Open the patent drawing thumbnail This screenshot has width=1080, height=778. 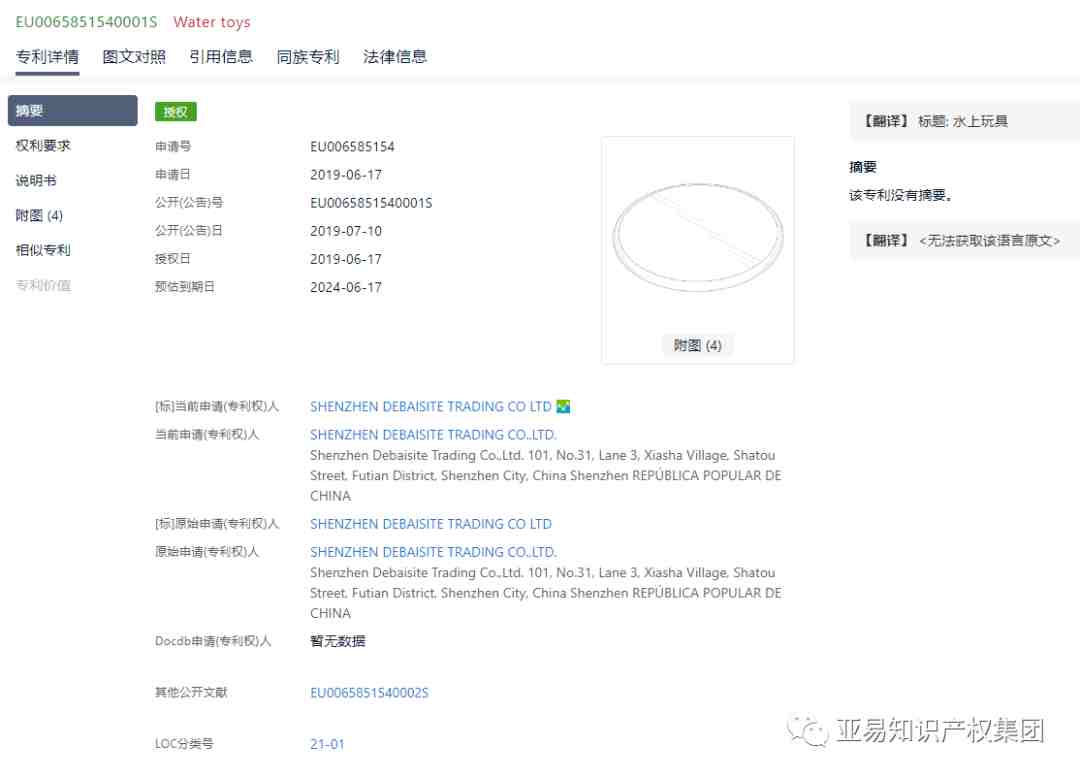[698, 238]
